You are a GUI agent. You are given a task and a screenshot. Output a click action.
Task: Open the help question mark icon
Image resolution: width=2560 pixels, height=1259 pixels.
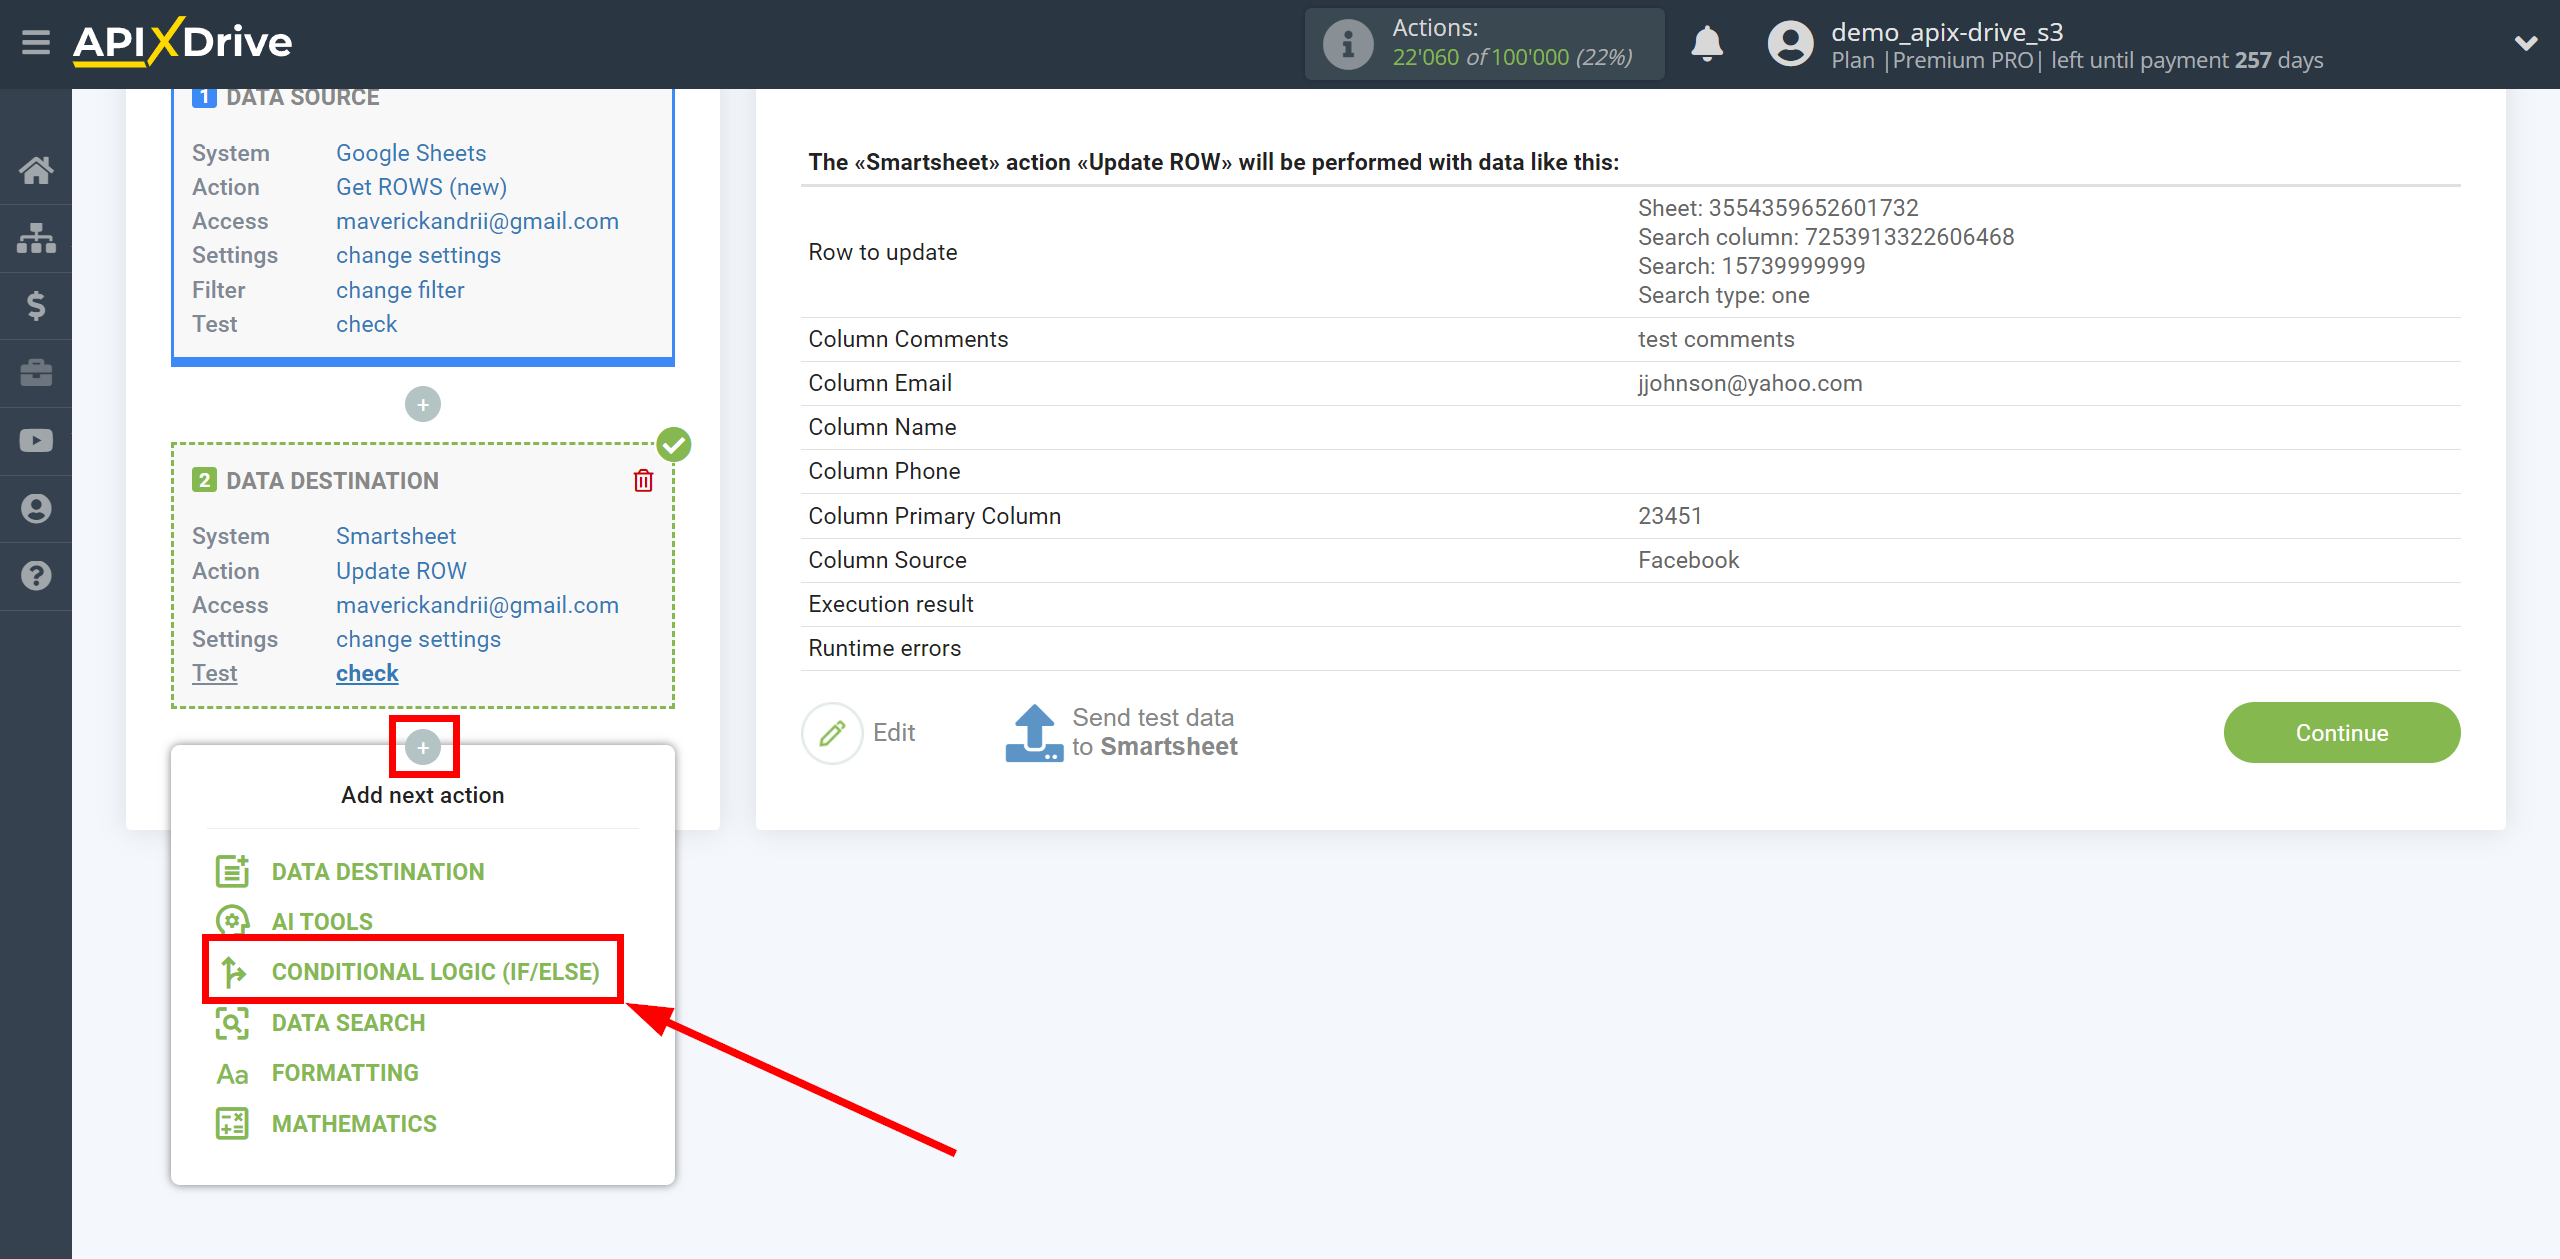(36, 576)
